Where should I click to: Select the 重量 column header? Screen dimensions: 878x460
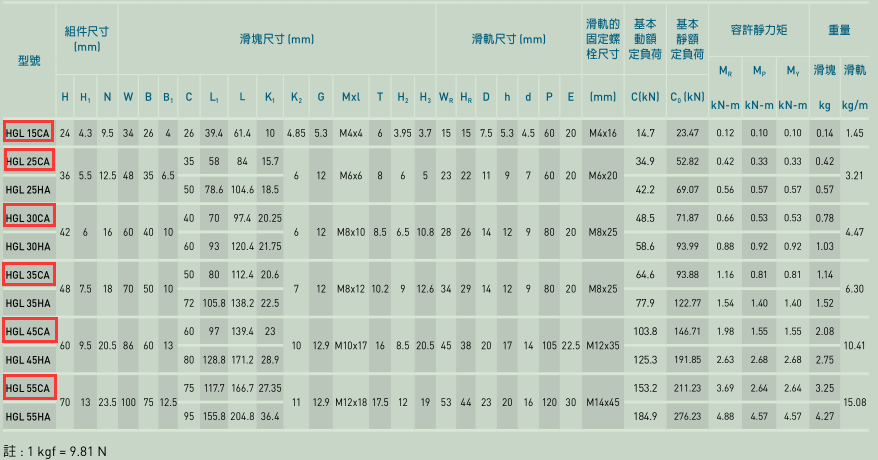pyautogui.click(x=839, y=31)
